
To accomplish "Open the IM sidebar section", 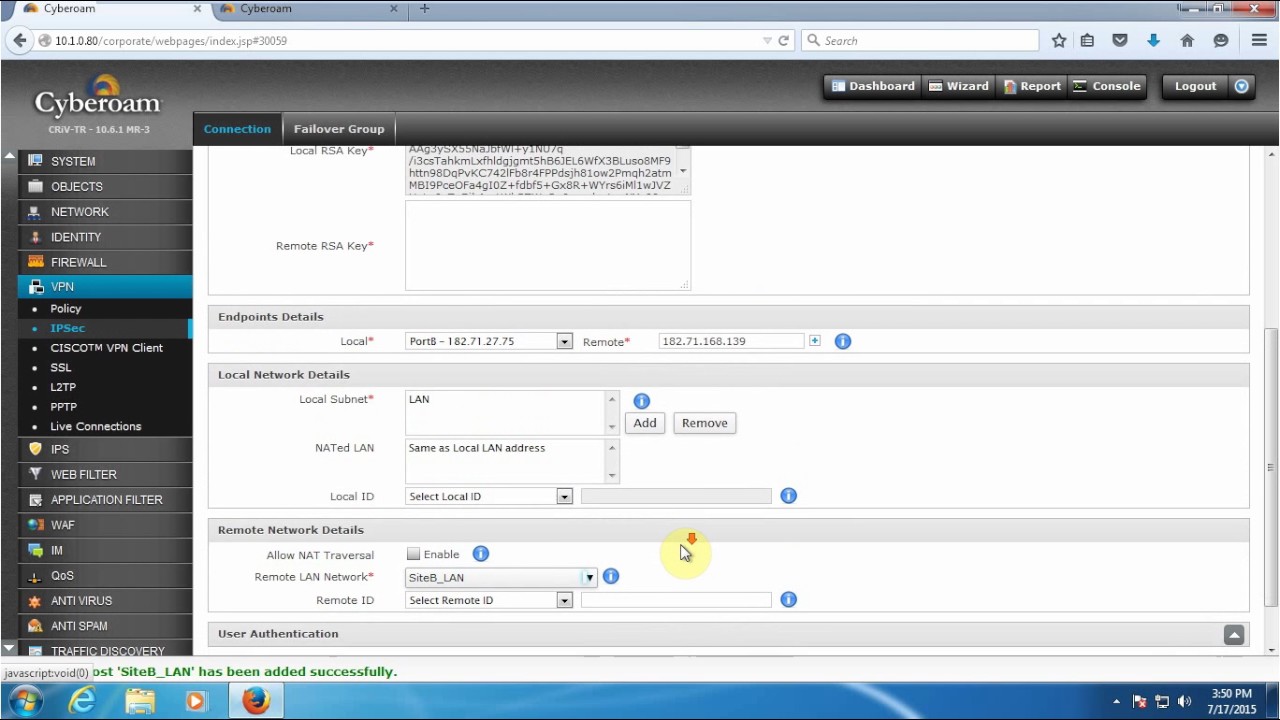I will [x=105, y=550].
